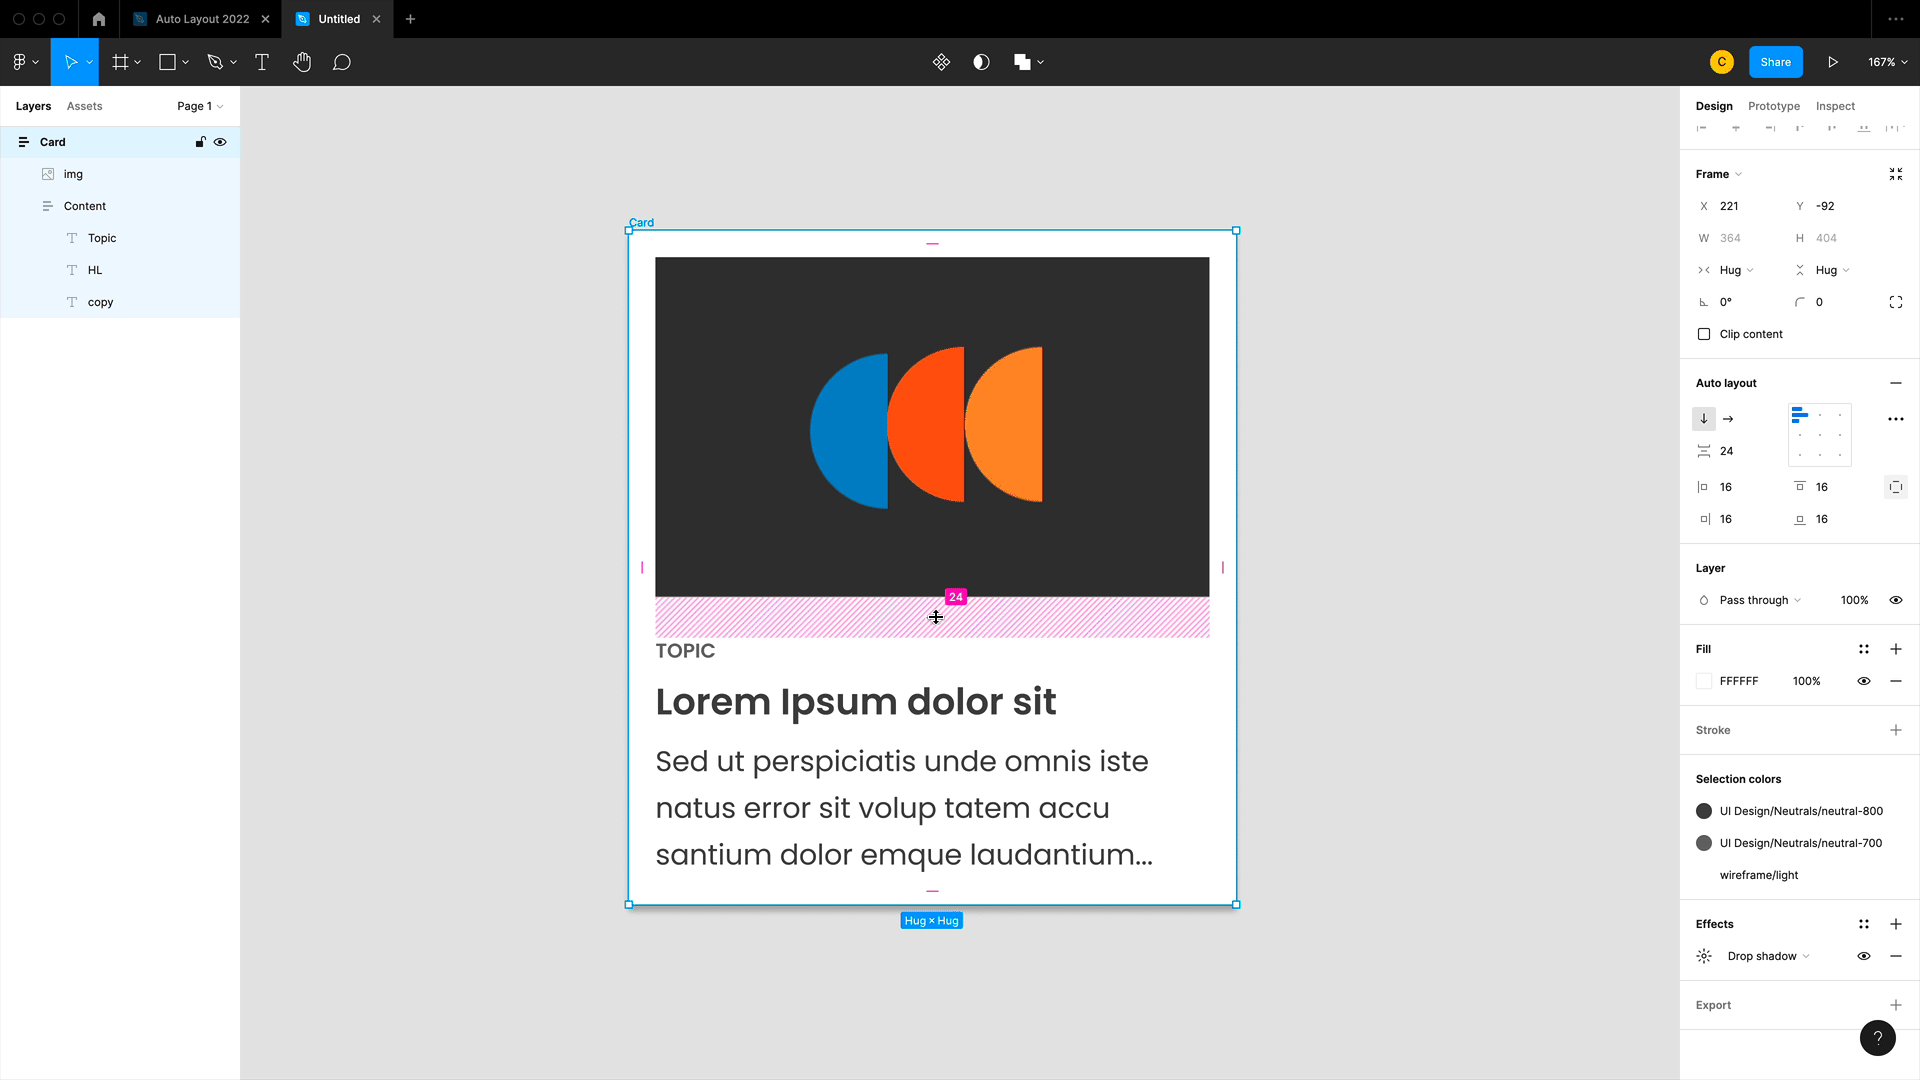Add a new stroke

(x=1895, y=730)
